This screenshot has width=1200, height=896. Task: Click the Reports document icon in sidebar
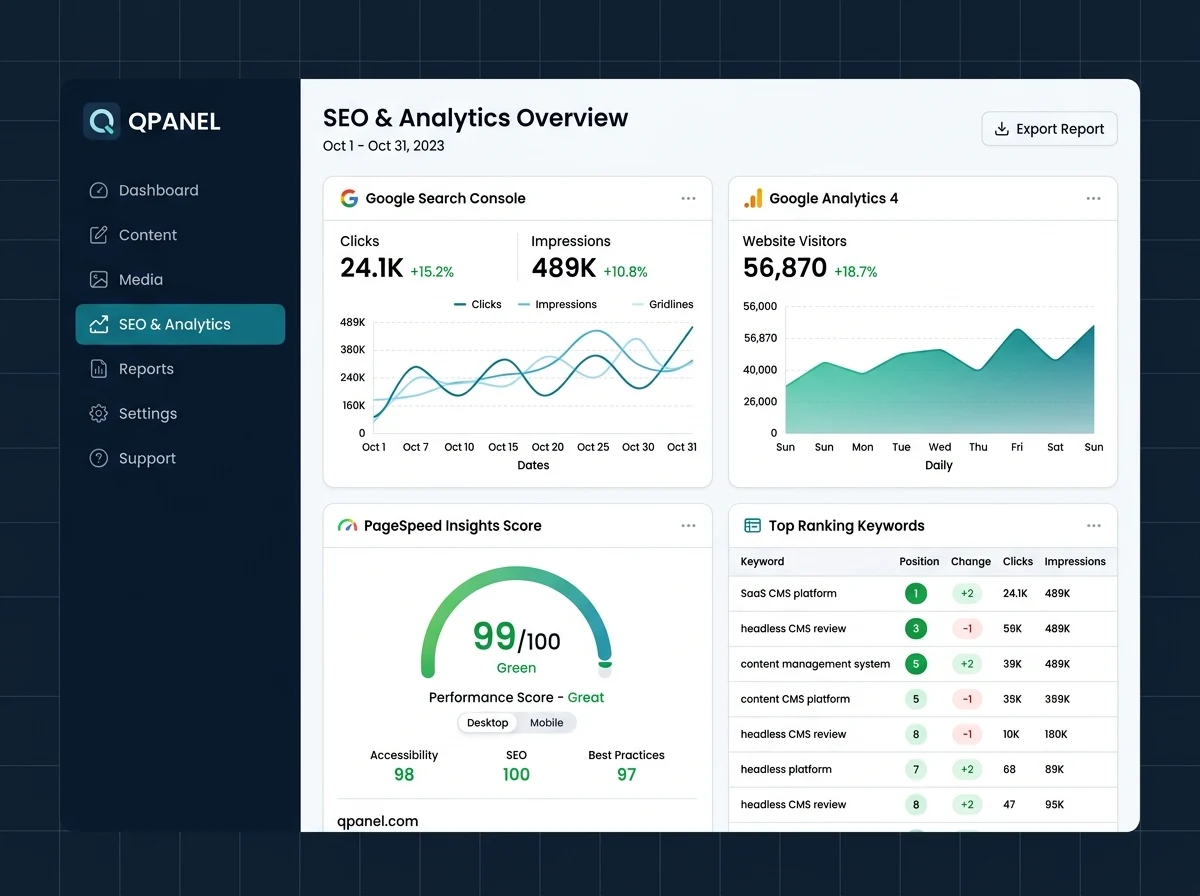tap(98, 369)
